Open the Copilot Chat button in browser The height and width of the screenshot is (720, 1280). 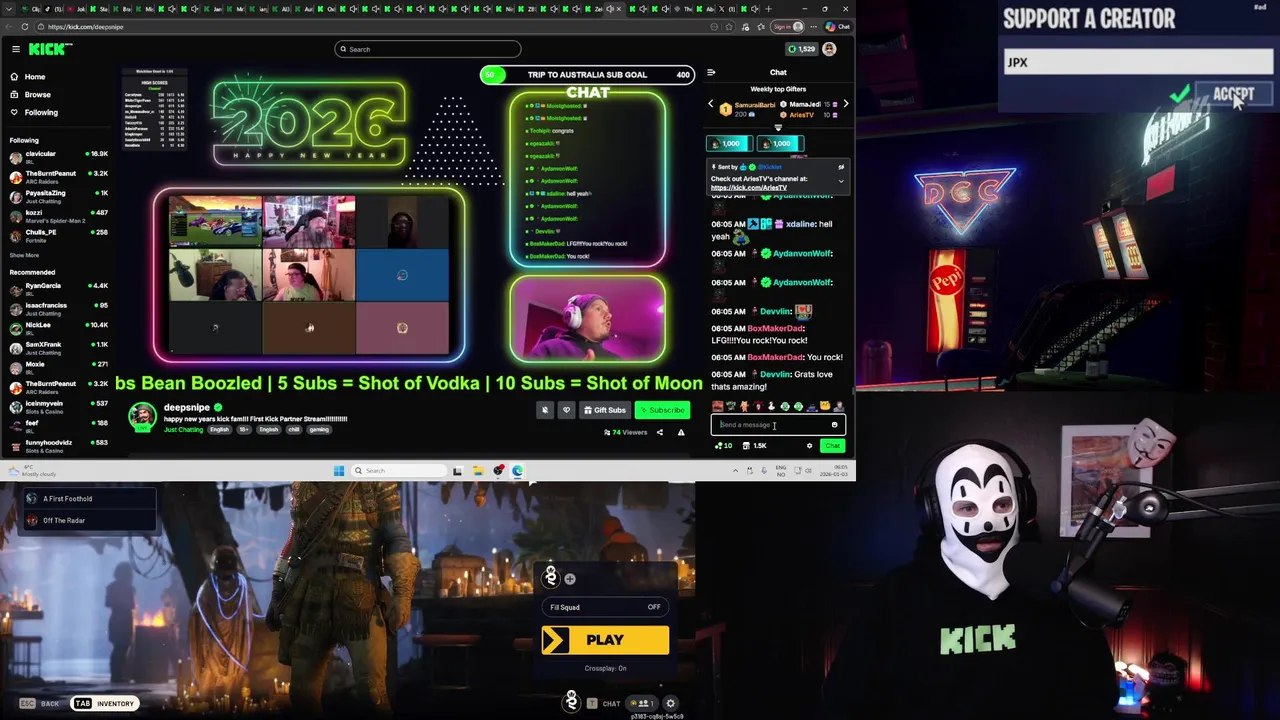838,27
